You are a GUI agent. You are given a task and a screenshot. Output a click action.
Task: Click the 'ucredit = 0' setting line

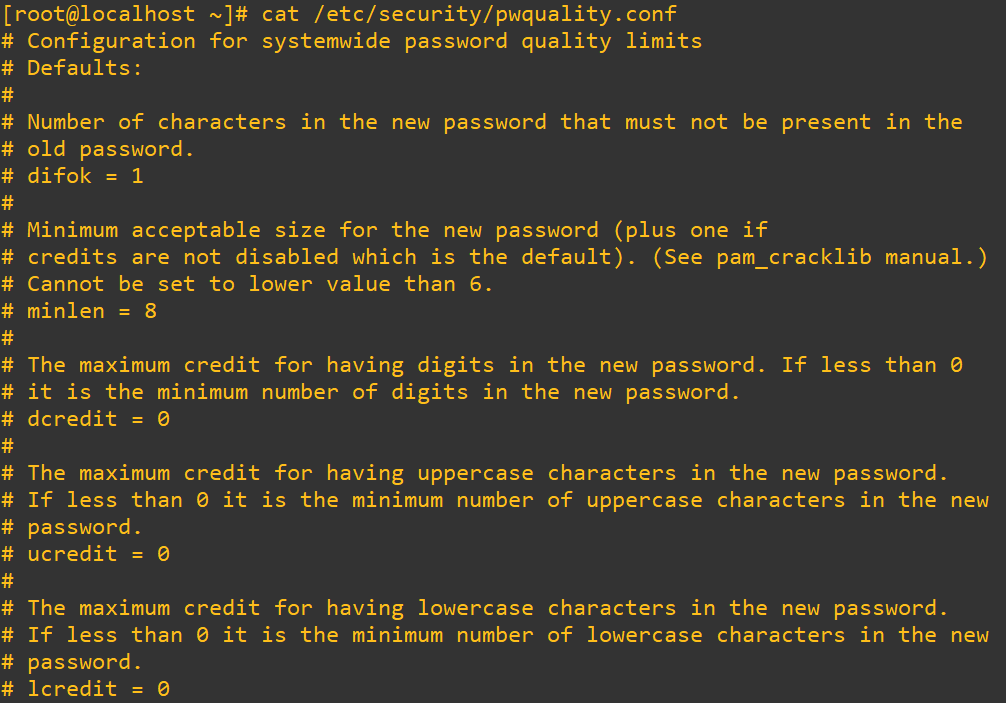coord(97,554)
